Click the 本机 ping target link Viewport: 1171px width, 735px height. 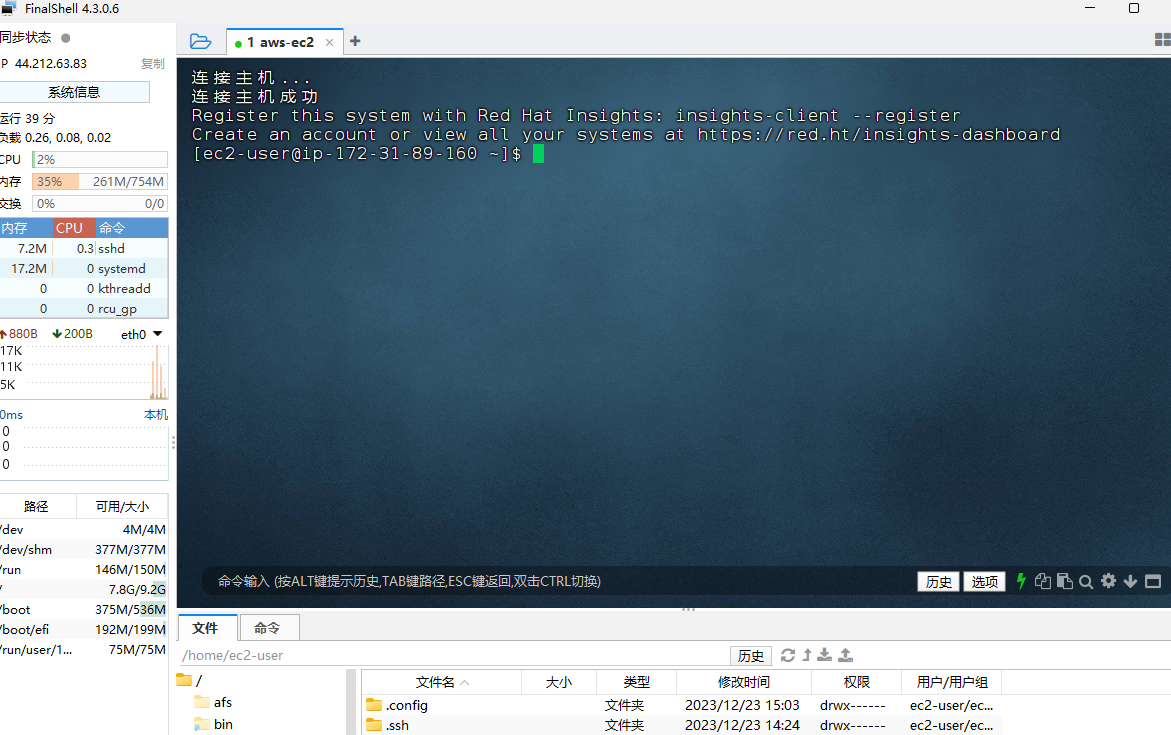(x=155, y=415)
